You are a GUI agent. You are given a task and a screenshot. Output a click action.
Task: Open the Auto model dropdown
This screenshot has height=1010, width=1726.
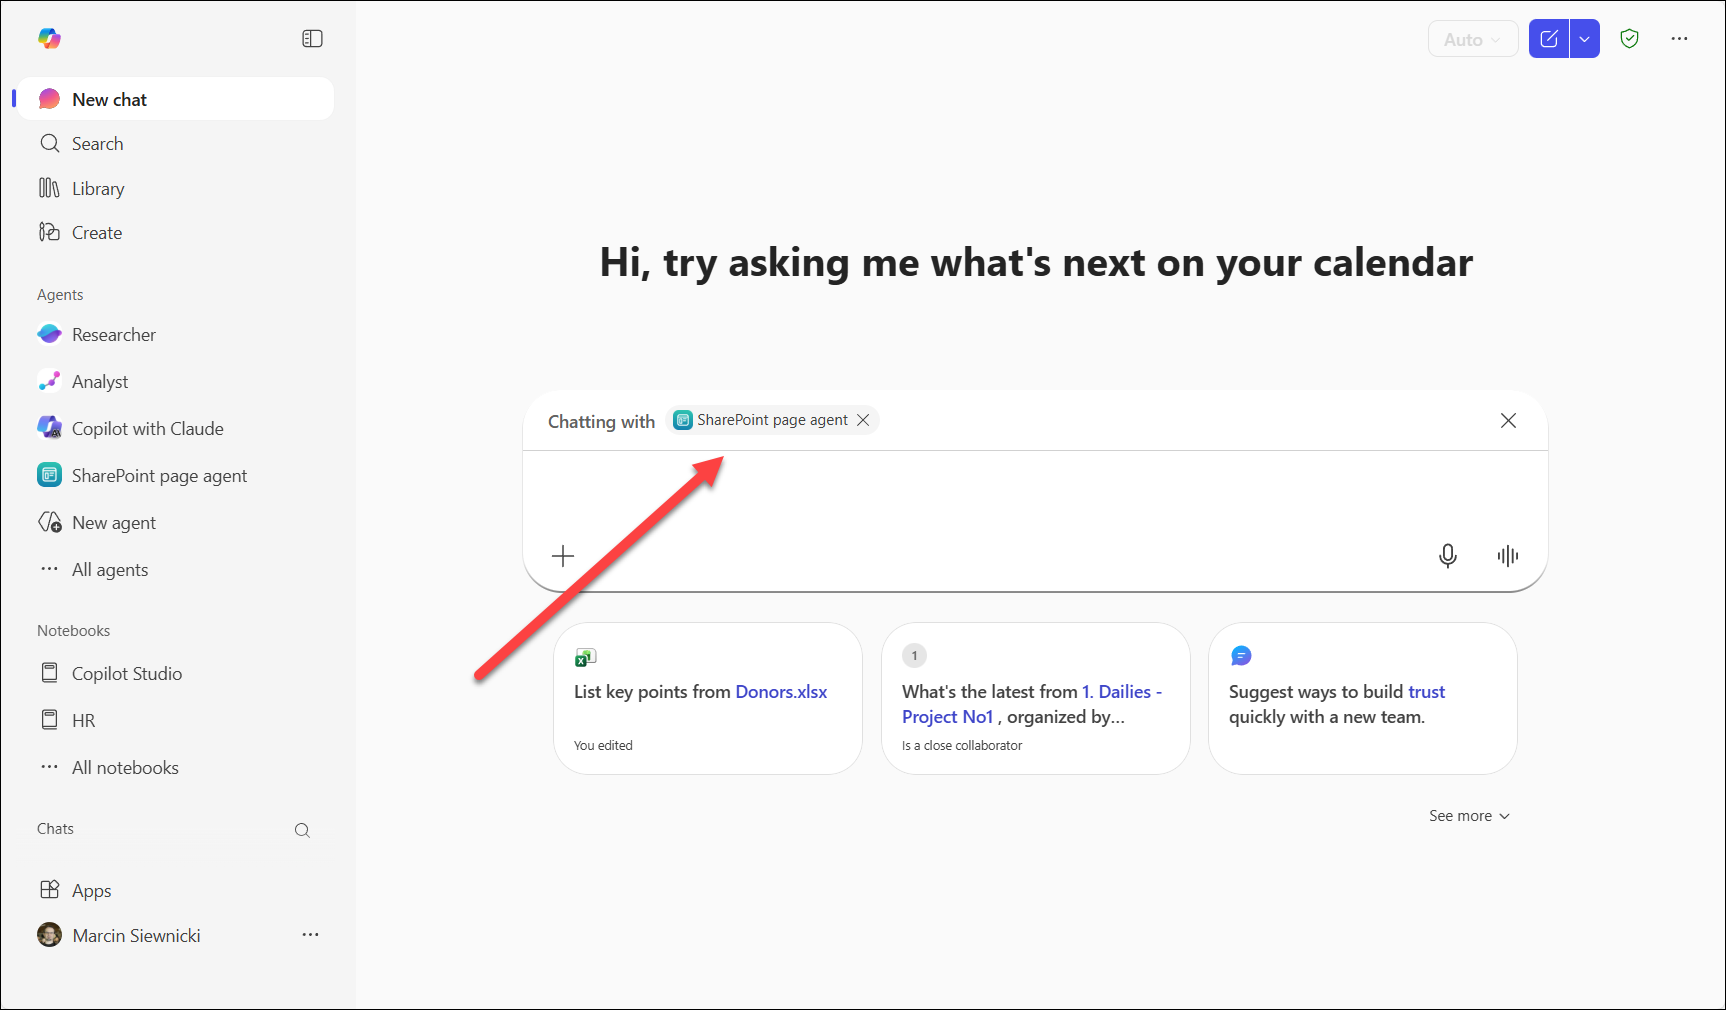(x=1472, y=39)
